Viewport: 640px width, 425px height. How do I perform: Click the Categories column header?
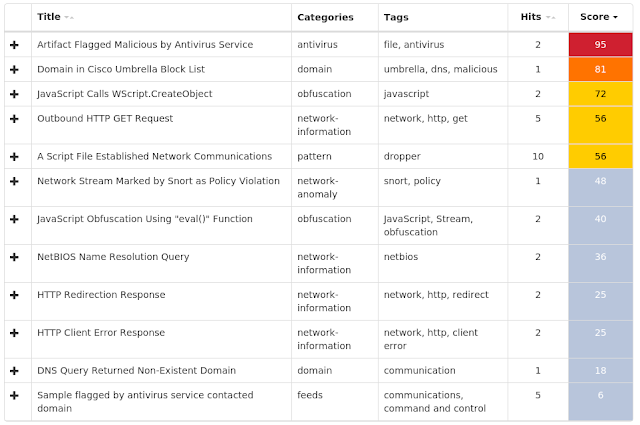pyautogui.click(x=325, y=17)
